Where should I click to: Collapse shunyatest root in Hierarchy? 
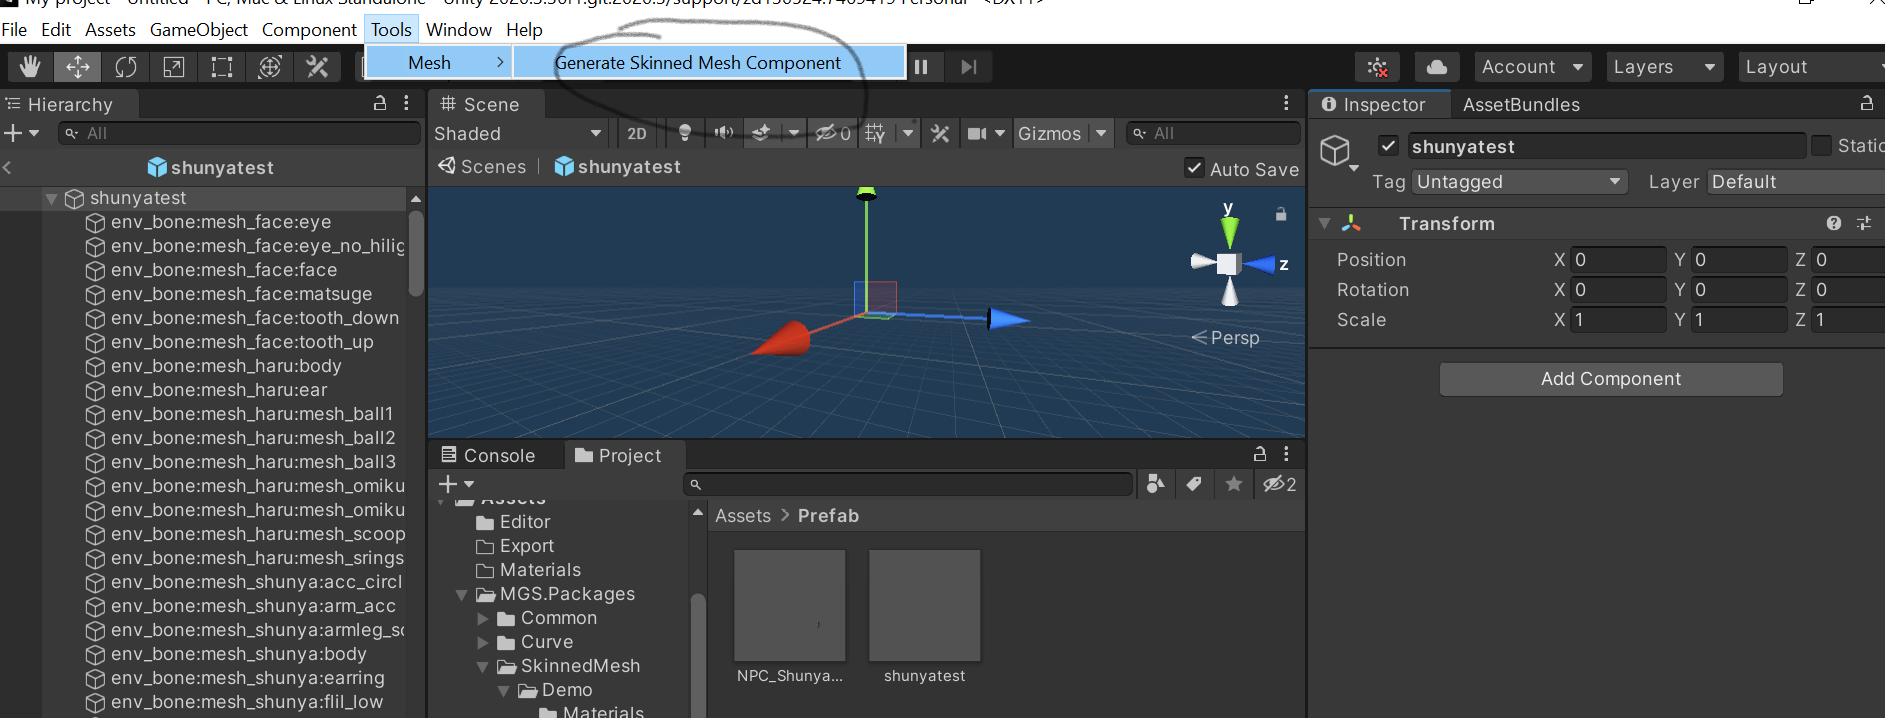click(x=51, y=199)
